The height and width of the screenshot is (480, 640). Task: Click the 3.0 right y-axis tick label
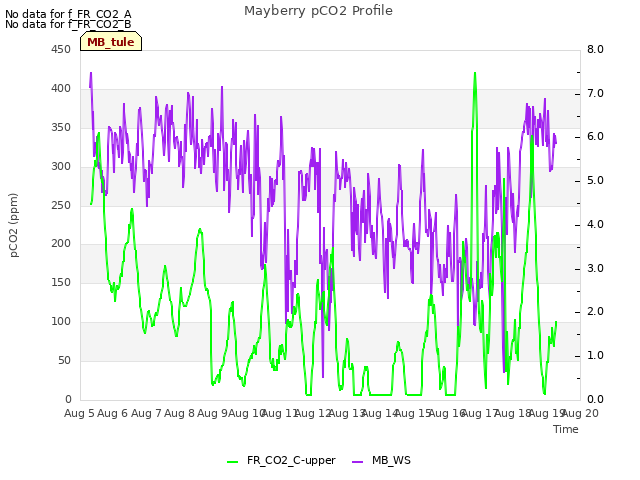[x=595, y=269]
